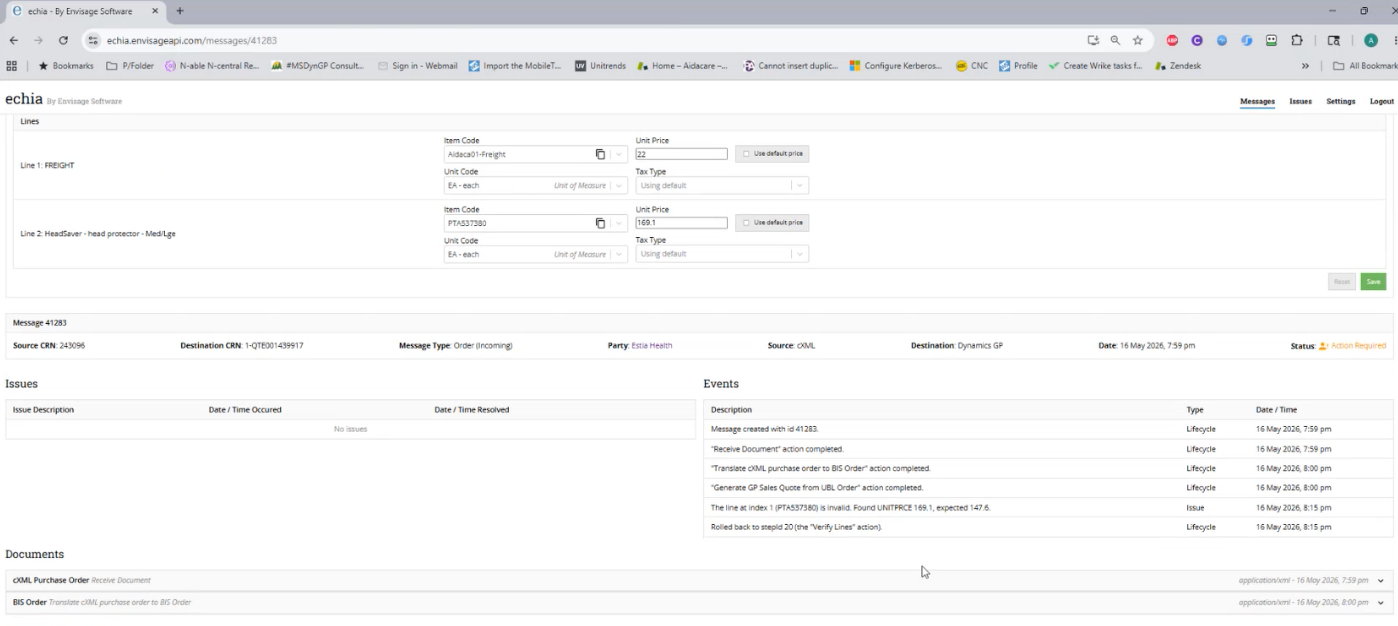Screen dimensions: 1398x626
Task: Go forward in browser history
Action: (x=38, y=40)
